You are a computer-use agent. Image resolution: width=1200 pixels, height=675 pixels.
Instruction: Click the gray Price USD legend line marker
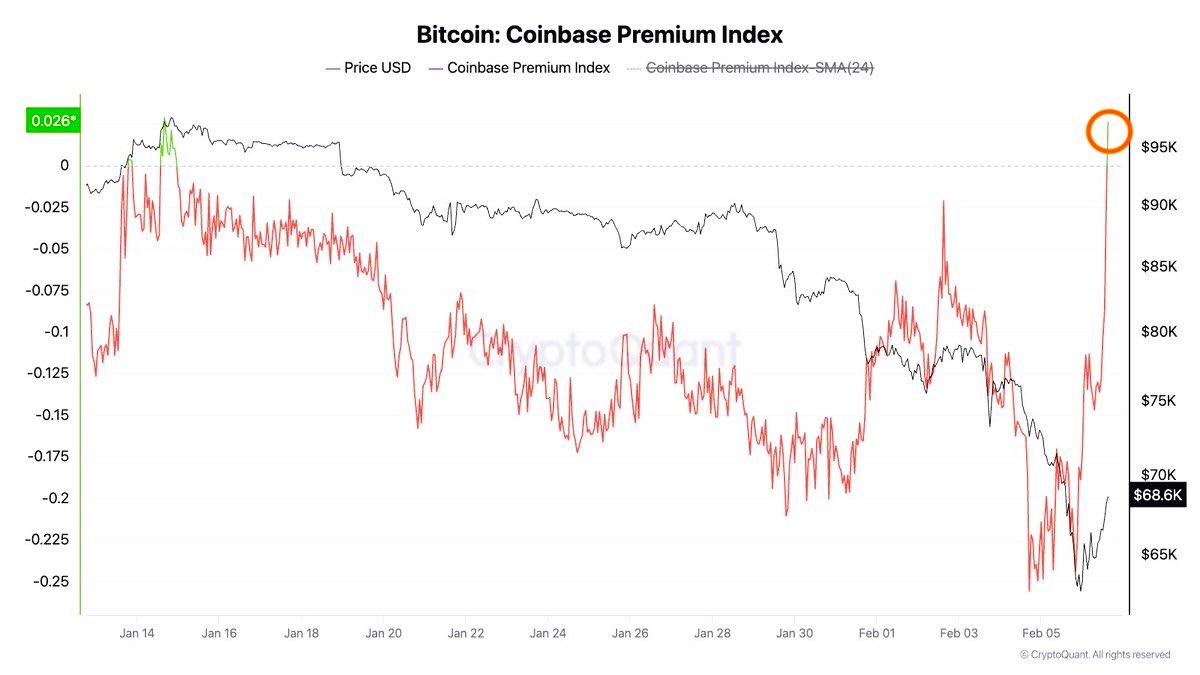click(333, 68)
